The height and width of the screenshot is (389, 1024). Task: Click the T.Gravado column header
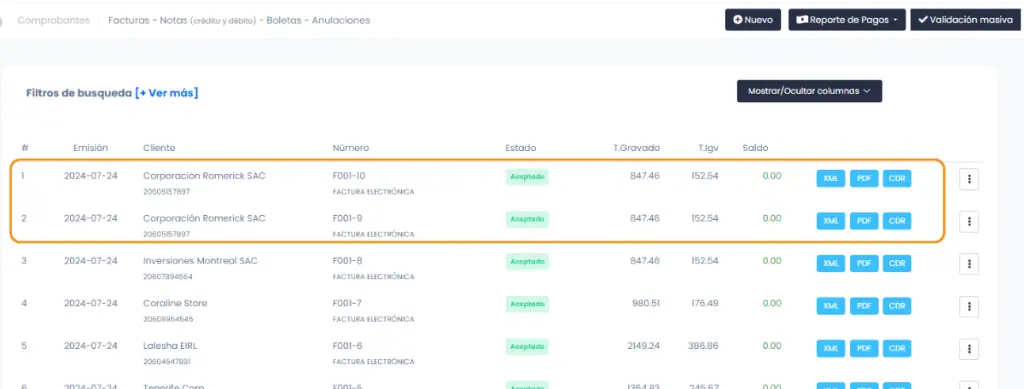636,148
